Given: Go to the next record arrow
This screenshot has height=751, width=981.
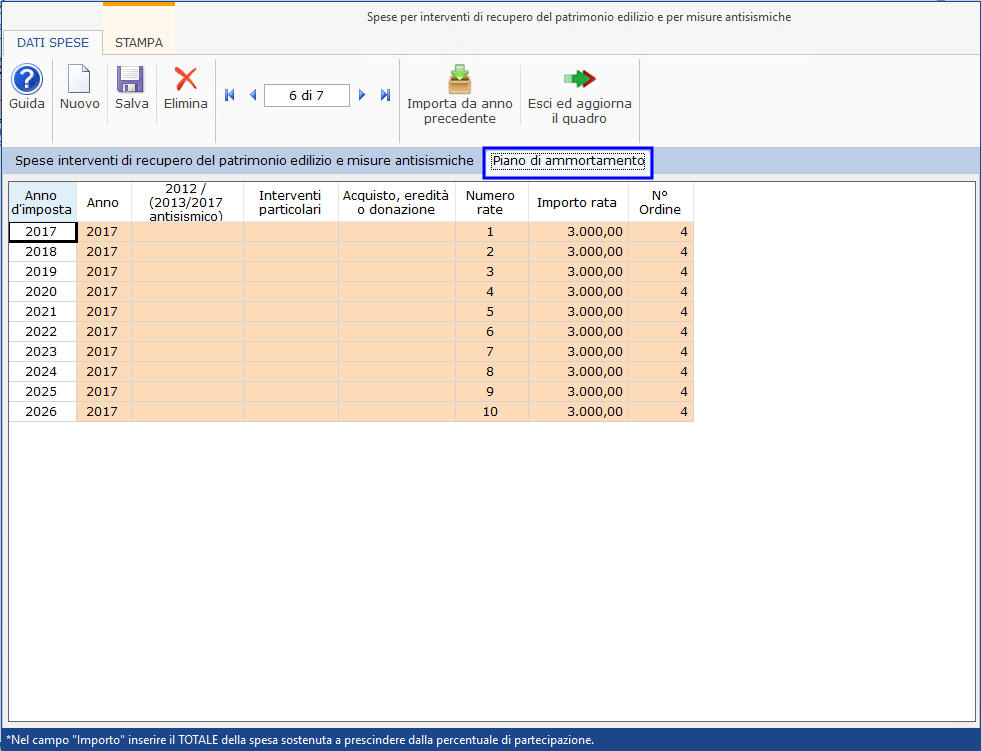Looking at the screenshot, I should (x=362, y=95).
